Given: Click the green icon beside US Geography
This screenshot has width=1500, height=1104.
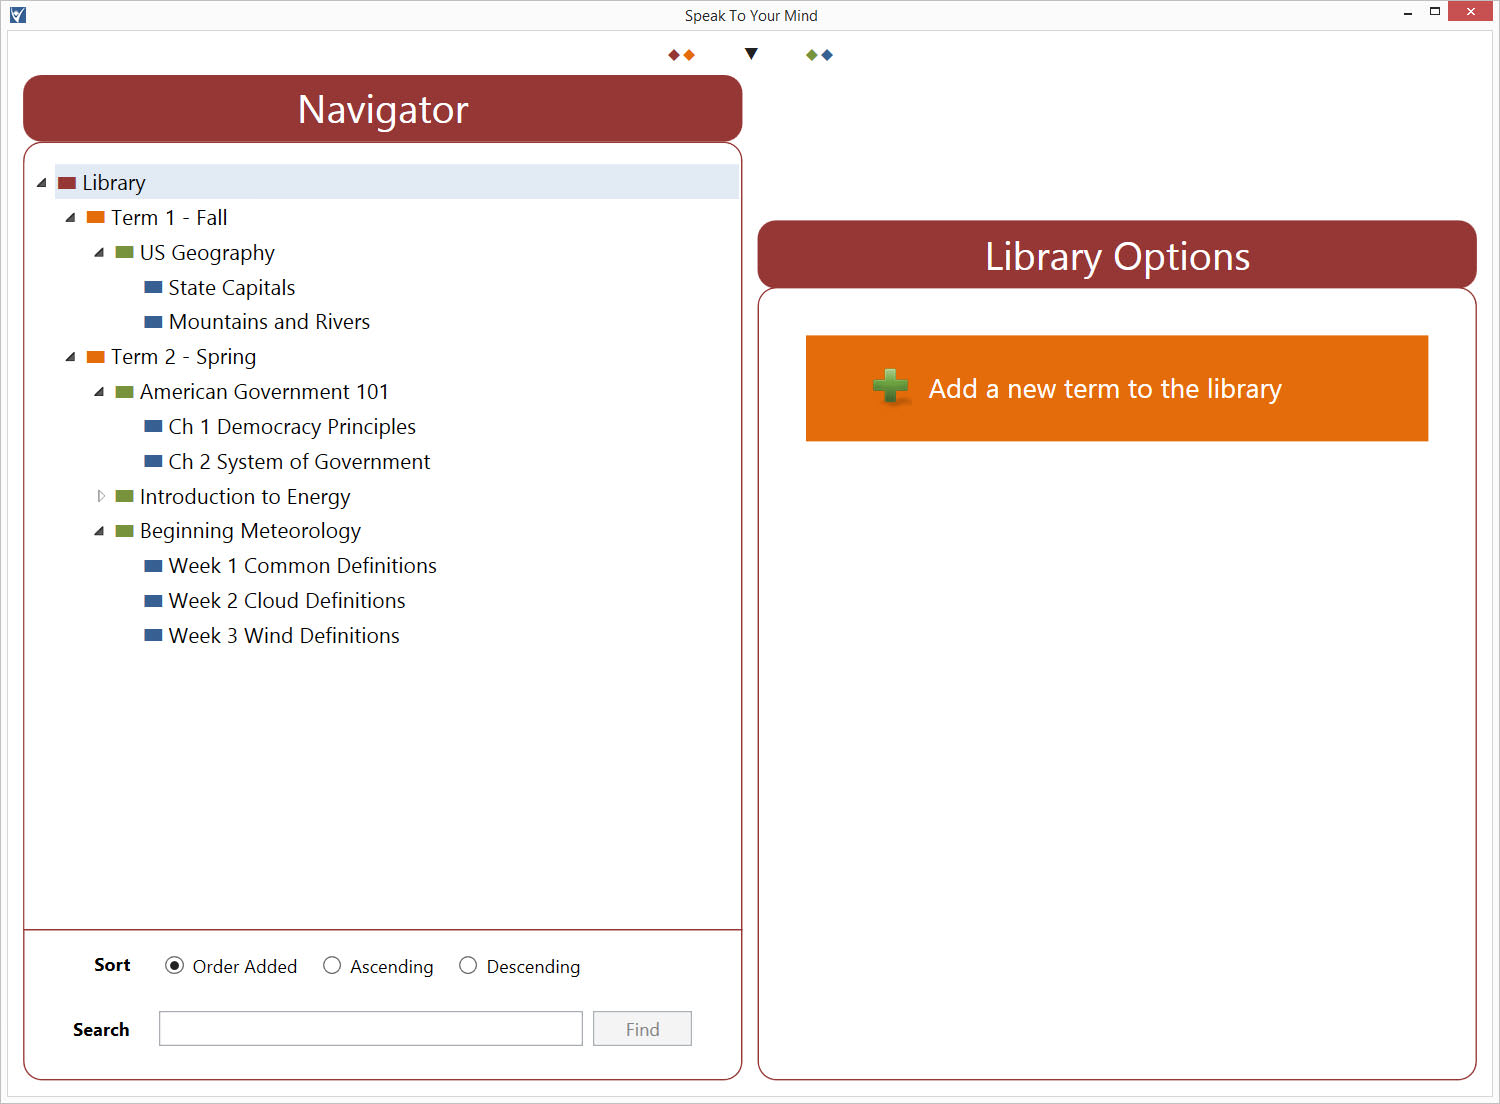Looking at the screenshot, I should (125, 252).
